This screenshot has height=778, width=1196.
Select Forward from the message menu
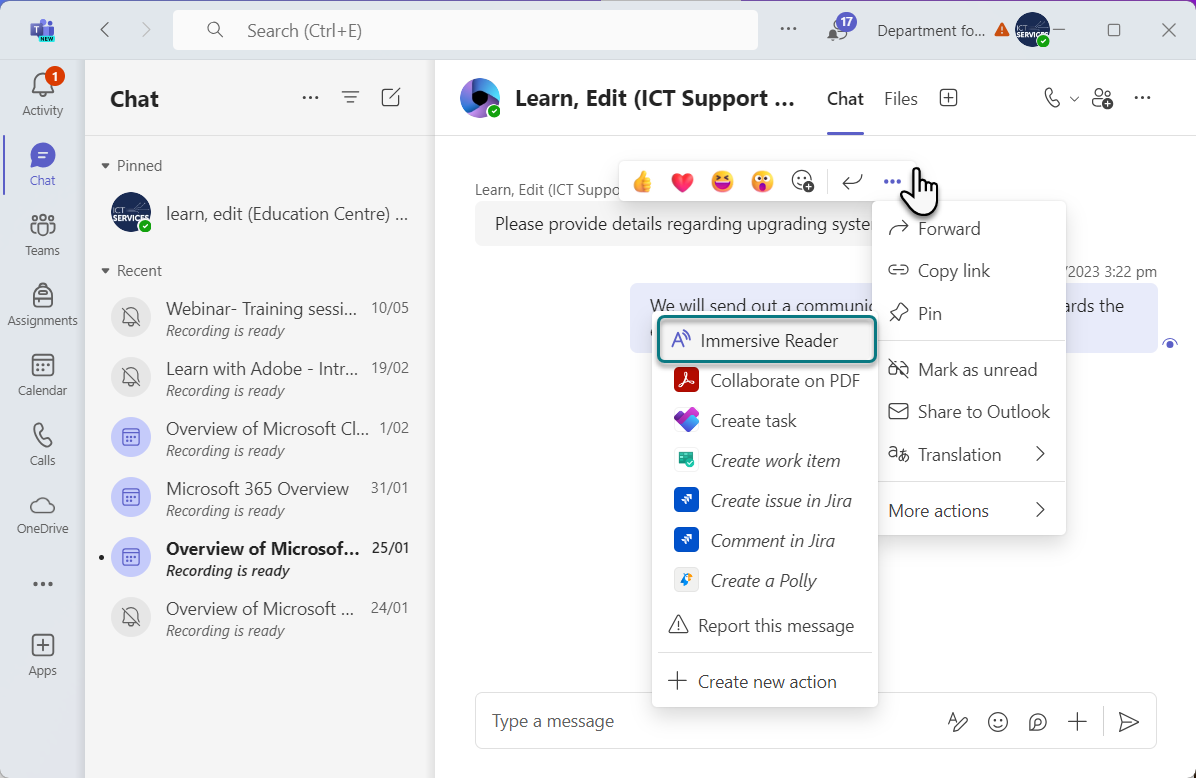coord(969,228)
